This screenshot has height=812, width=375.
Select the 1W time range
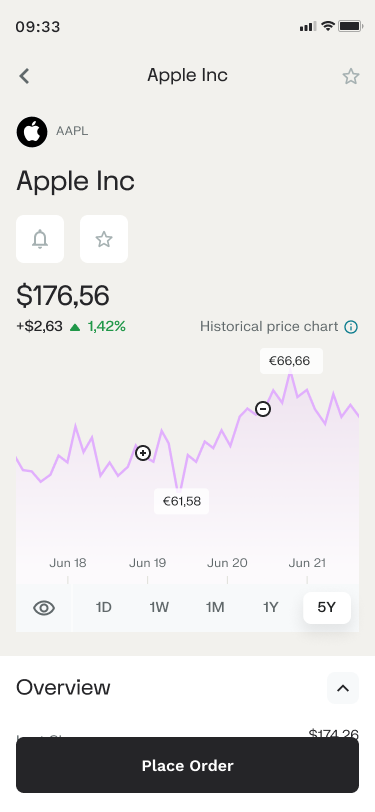tap(159, 607)
